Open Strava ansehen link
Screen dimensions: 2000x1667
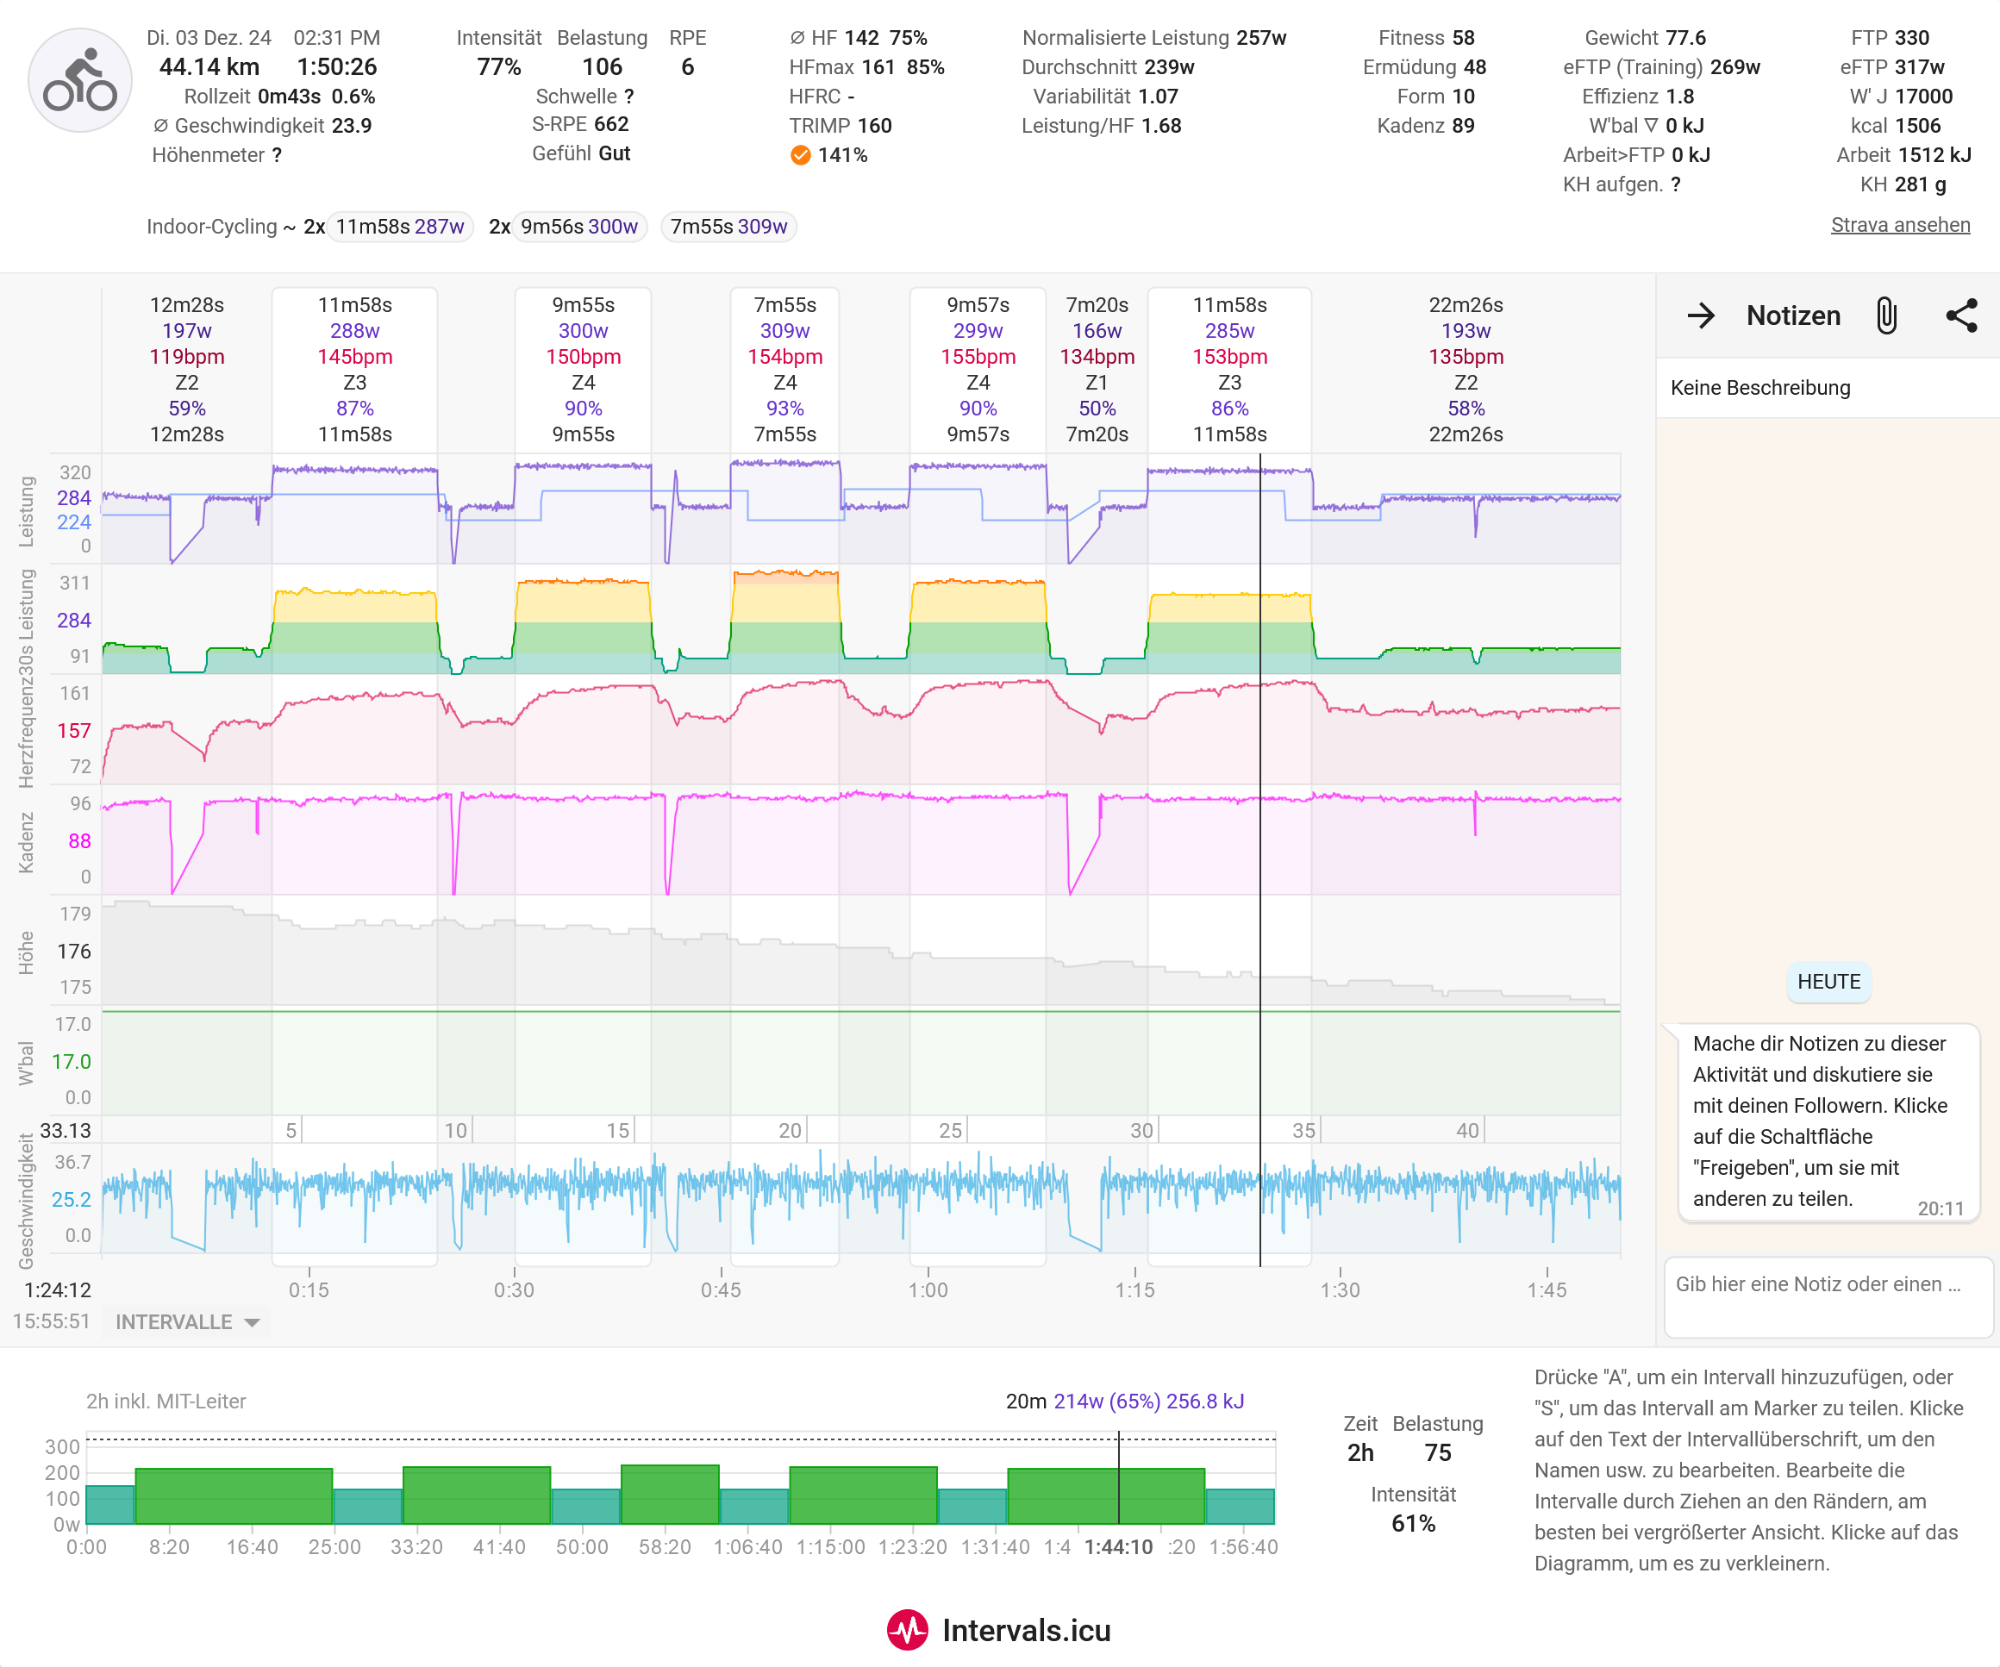(1900, 225)
